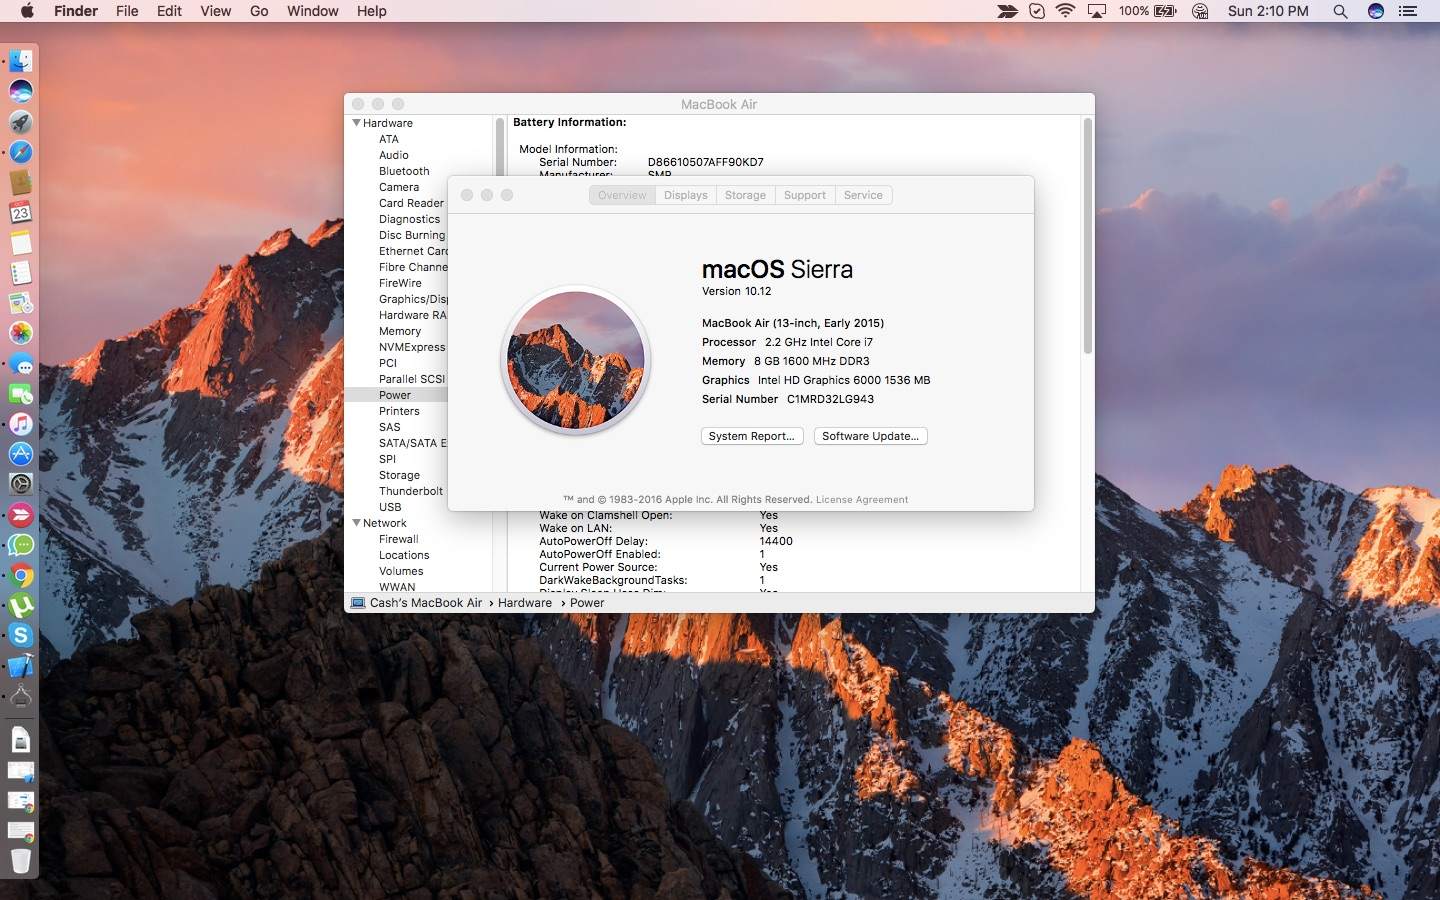
Task: Open Messages blue bubble icon
Action: point(21,364)
